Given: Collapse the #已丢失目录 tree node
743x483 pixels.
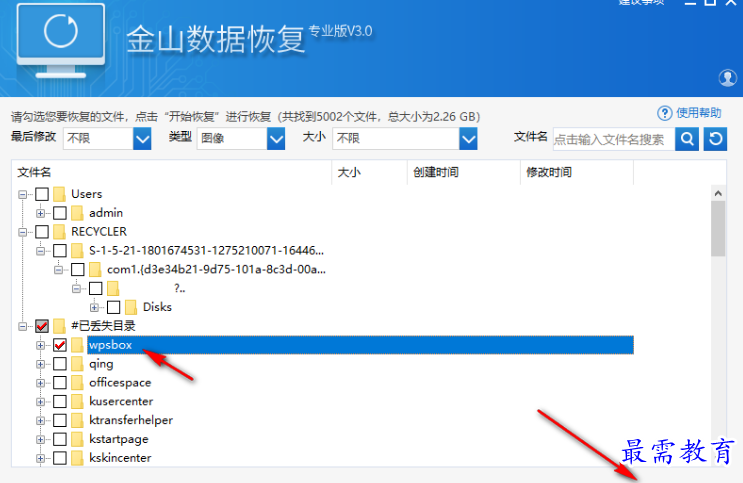Looking at the screenshot, I should (22, 327).
